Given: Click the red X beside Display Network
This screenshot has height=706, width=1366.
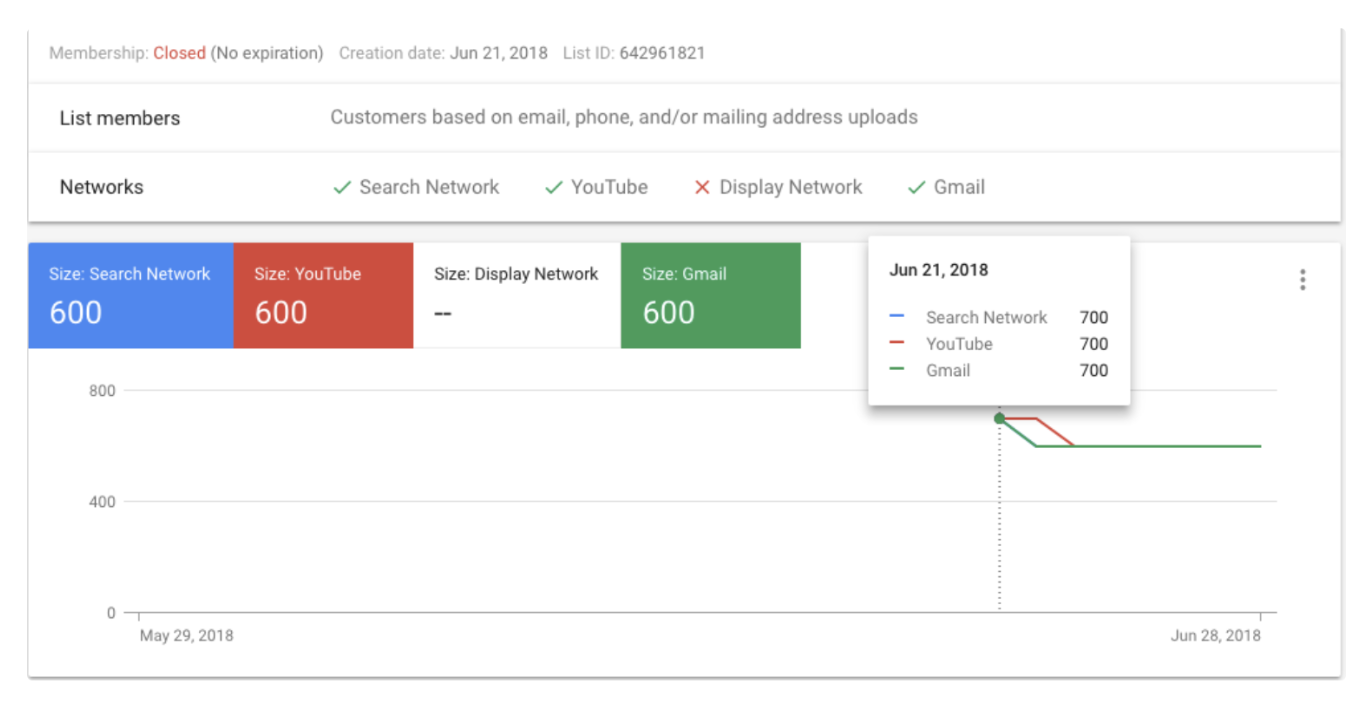Looking at the screenshot, I should [x=702, y=188].
